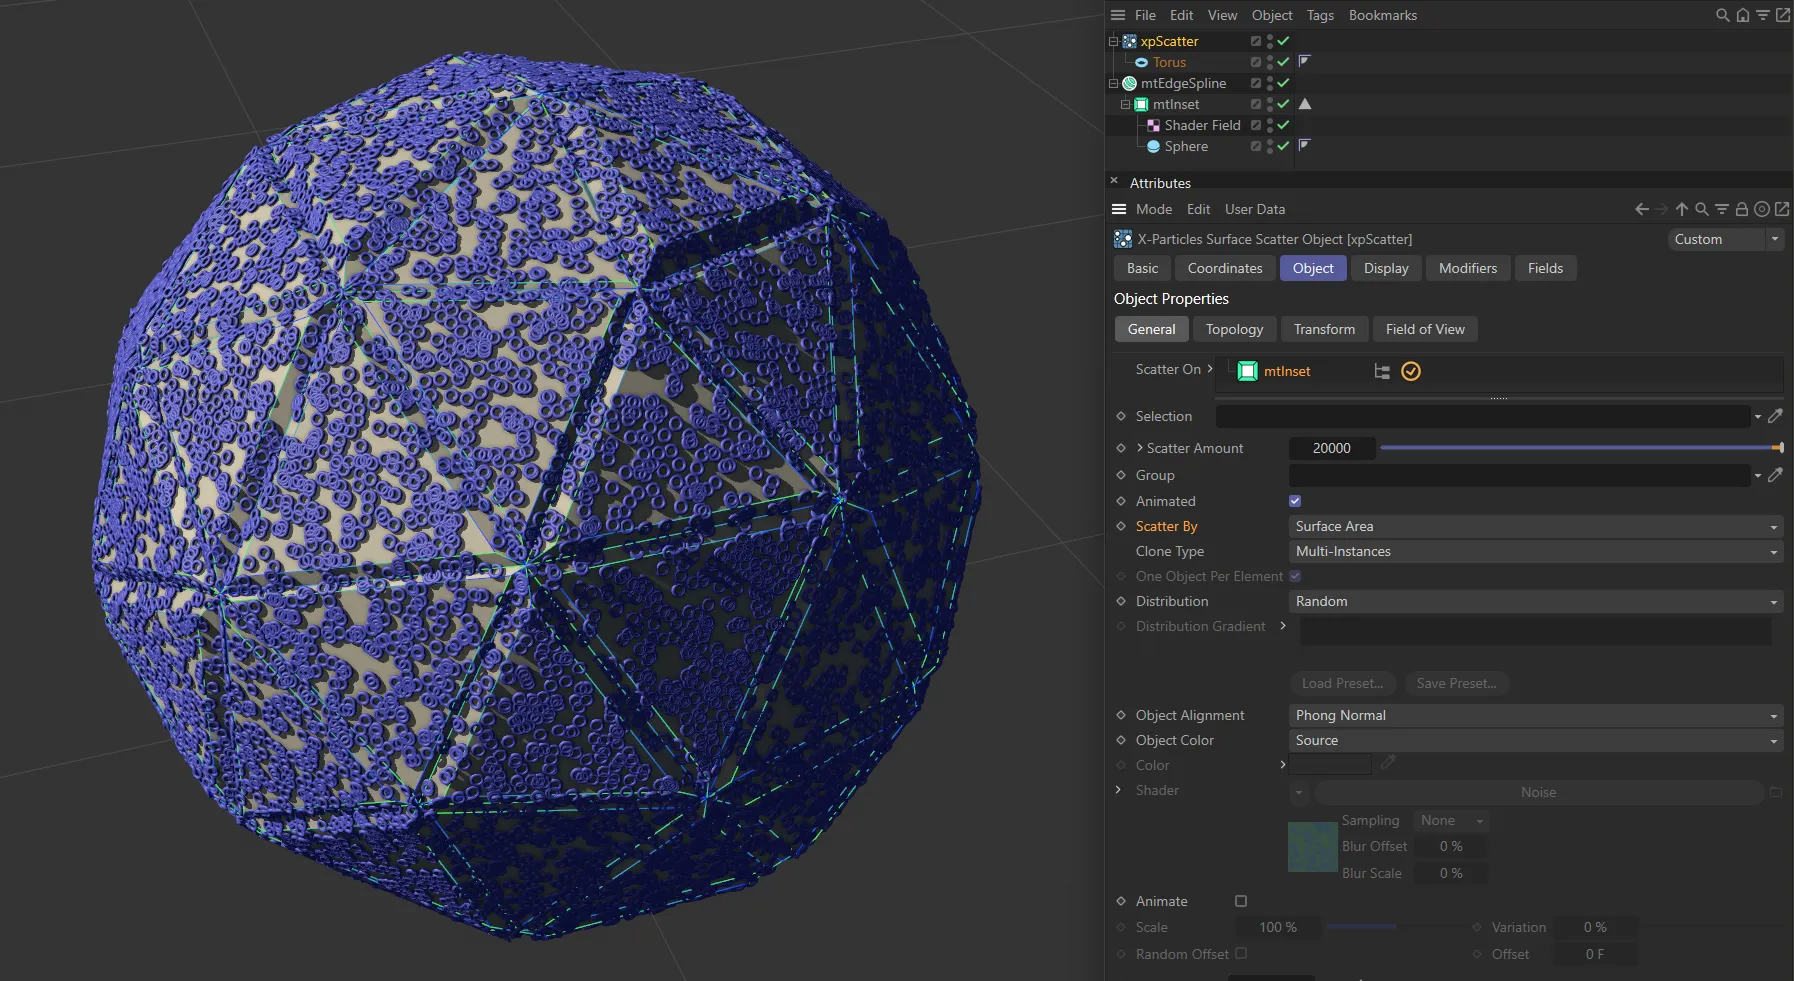
Task: Select the mtEdgeSpline generator icon
Action: point(1129,83)
